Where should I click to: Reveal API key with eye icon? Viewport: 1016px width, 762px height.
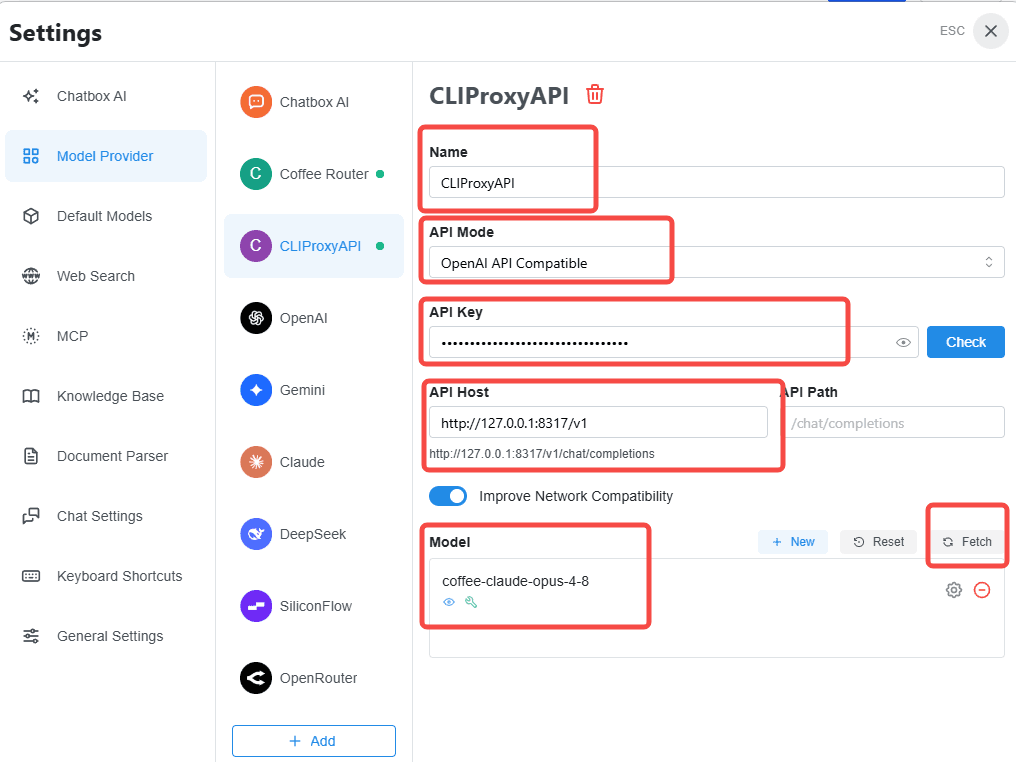(903, 342)
